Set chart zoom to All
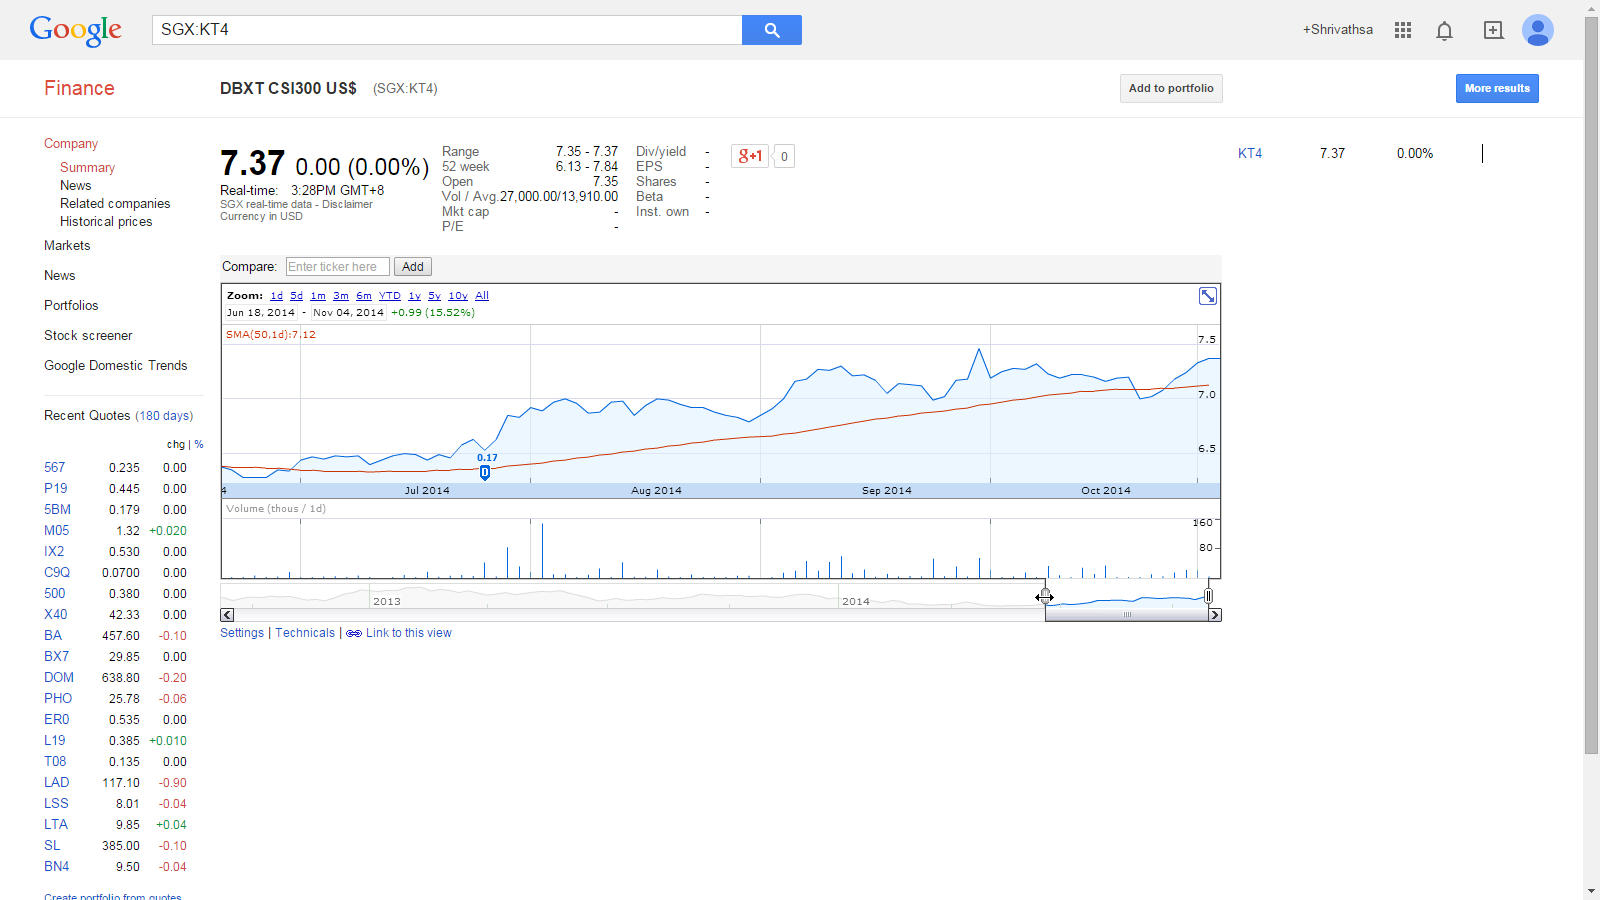Screen dimensions: 1600x900 482,296
